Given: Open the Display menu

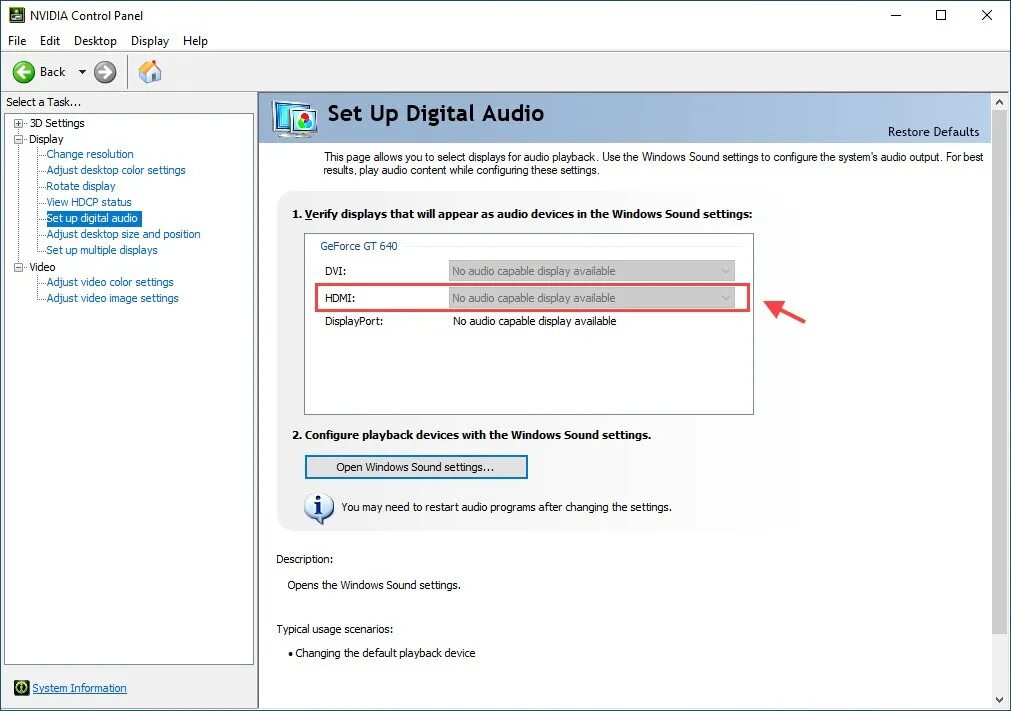Looking at the screenshot, I should point(150,41).
